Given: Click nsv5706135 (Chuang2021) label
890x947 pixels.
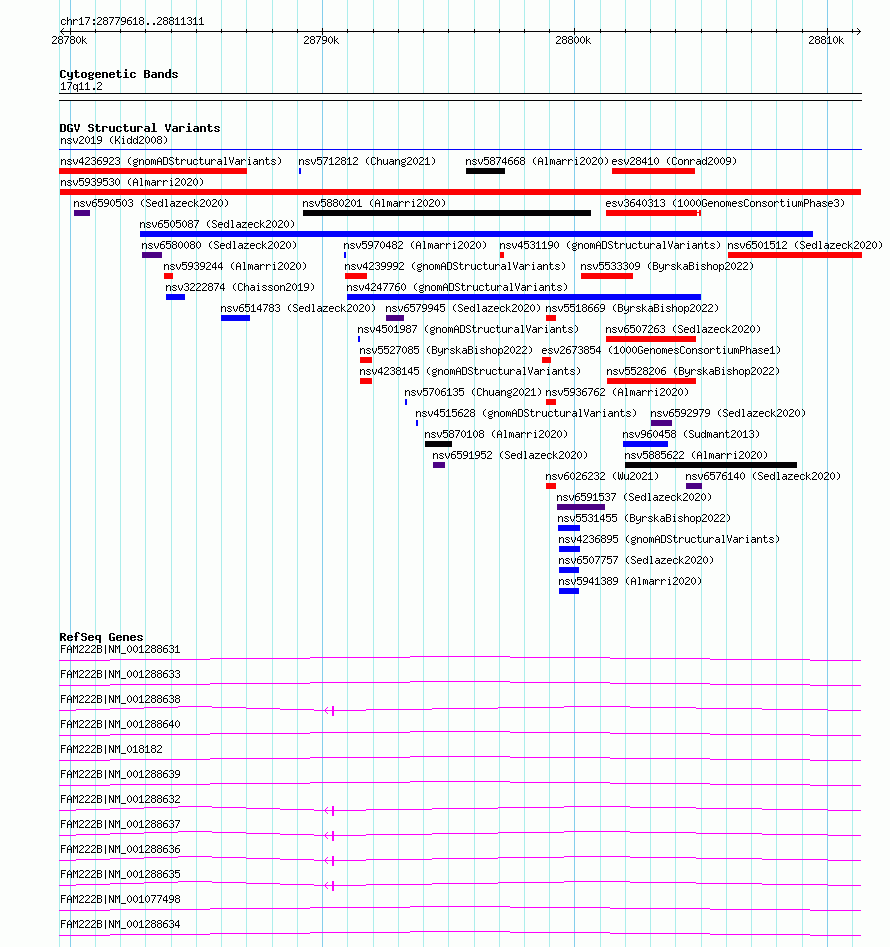Looking at the screenshot, I should click(473, 392).
